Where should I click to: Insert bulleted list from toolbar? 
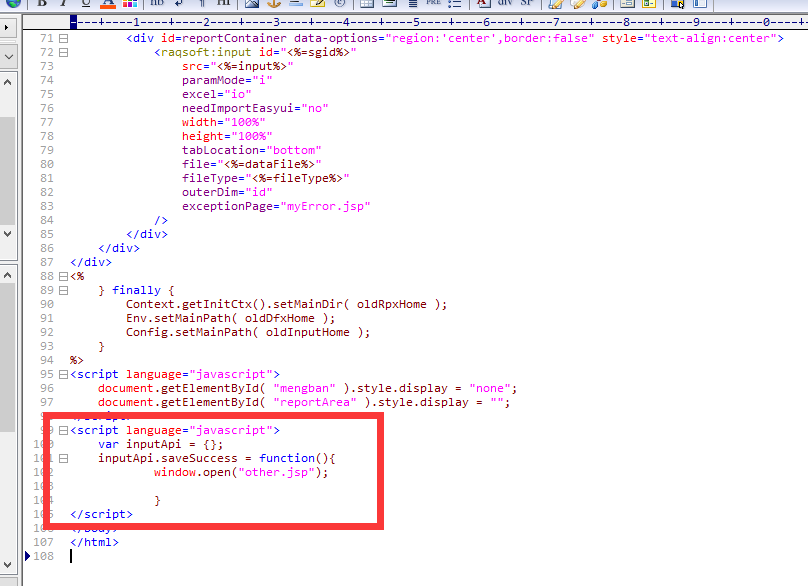pos(454,4)
